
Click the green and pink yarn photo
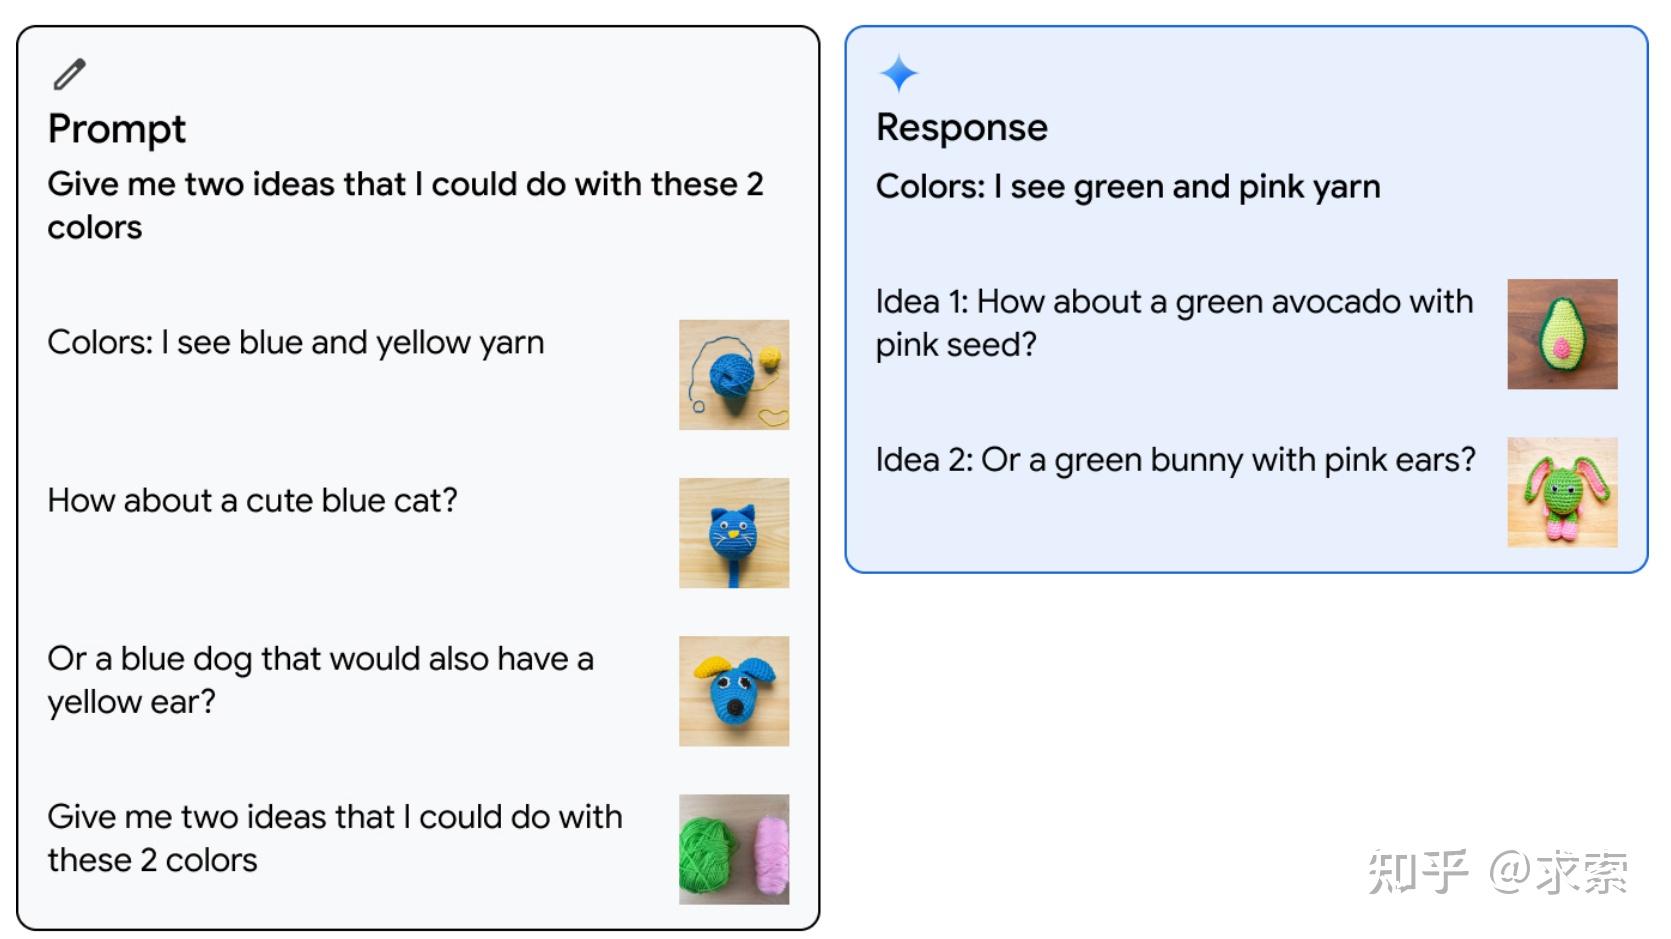tap(734, 849)
